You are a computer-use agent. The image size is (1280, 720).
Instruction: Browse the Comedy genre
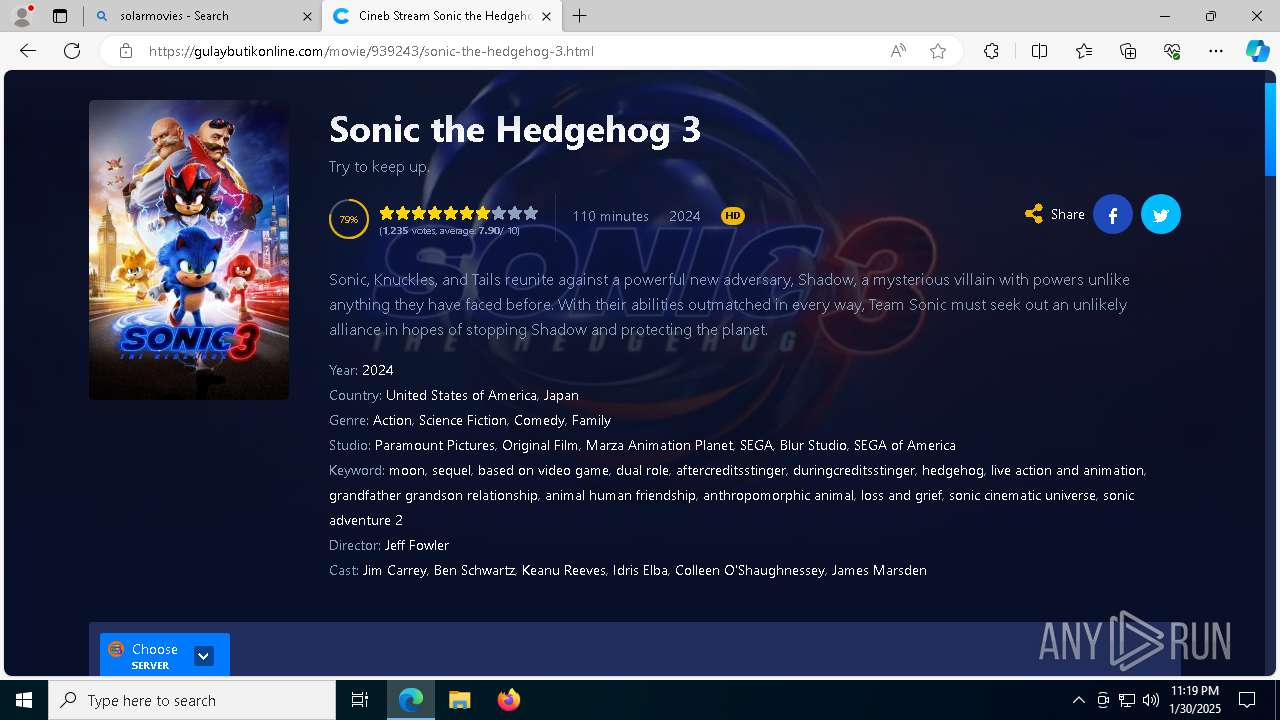539,420
